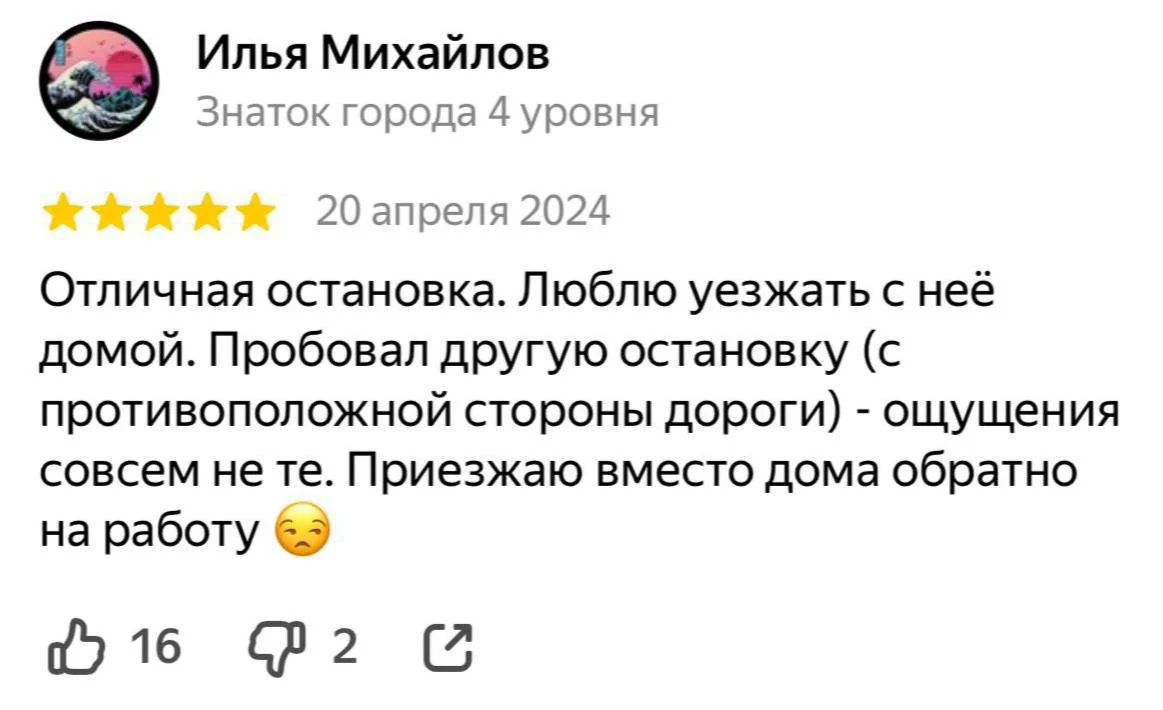
Task: Click the phrase "Отличная остановка"
Action: tap(266, 295)
